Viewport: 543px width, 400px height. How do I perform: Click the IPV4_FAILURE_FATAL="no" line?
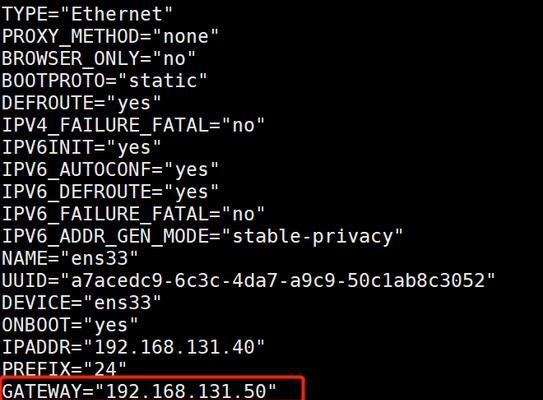pyautogui.click(x=133, y=125)
